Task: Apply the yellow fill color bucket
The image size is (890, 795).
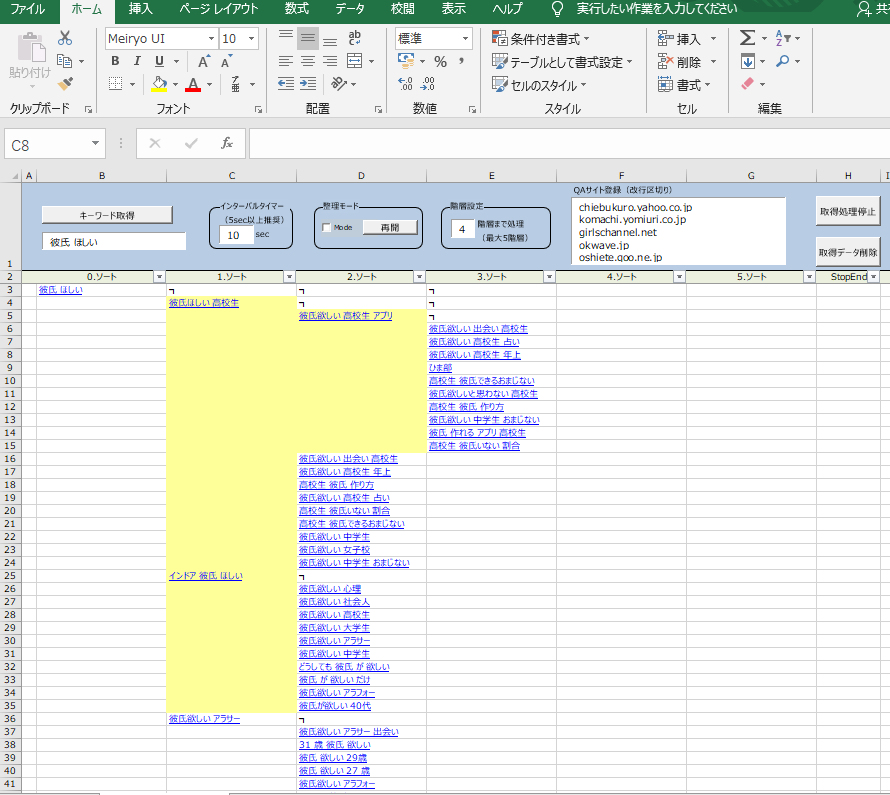Action: coord(159,84)
